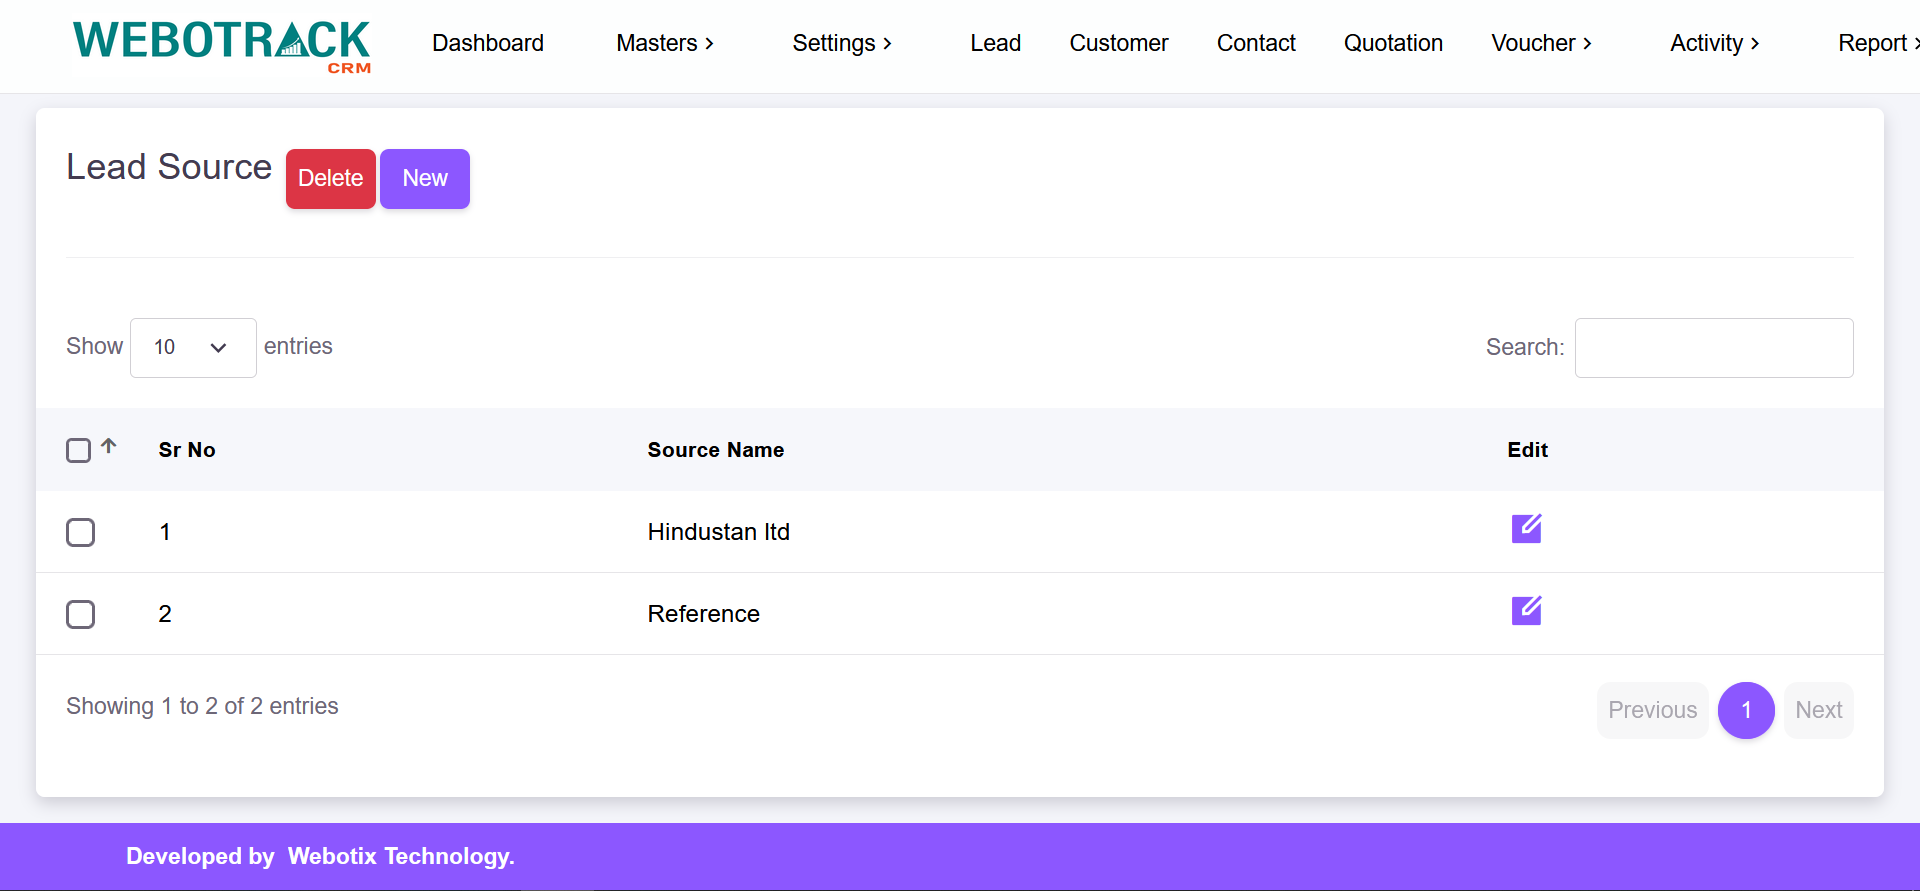Expand the Masters menu
Screen dimensions: 1920x891
[x=665, y=43]
